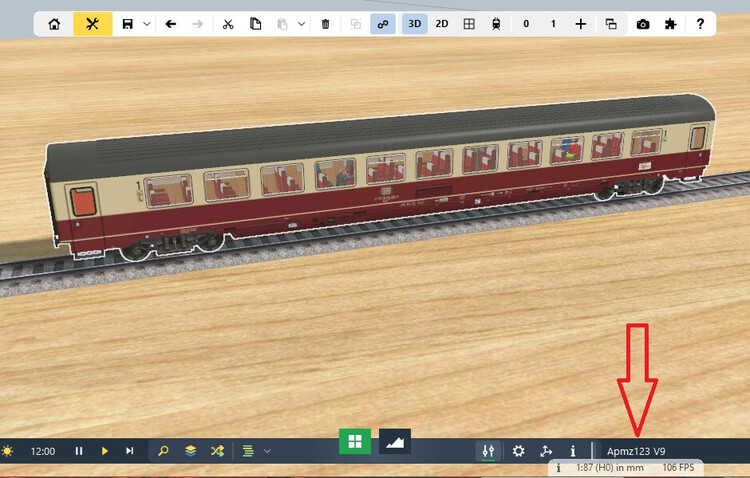Pause the simulation

coord(79,451)
